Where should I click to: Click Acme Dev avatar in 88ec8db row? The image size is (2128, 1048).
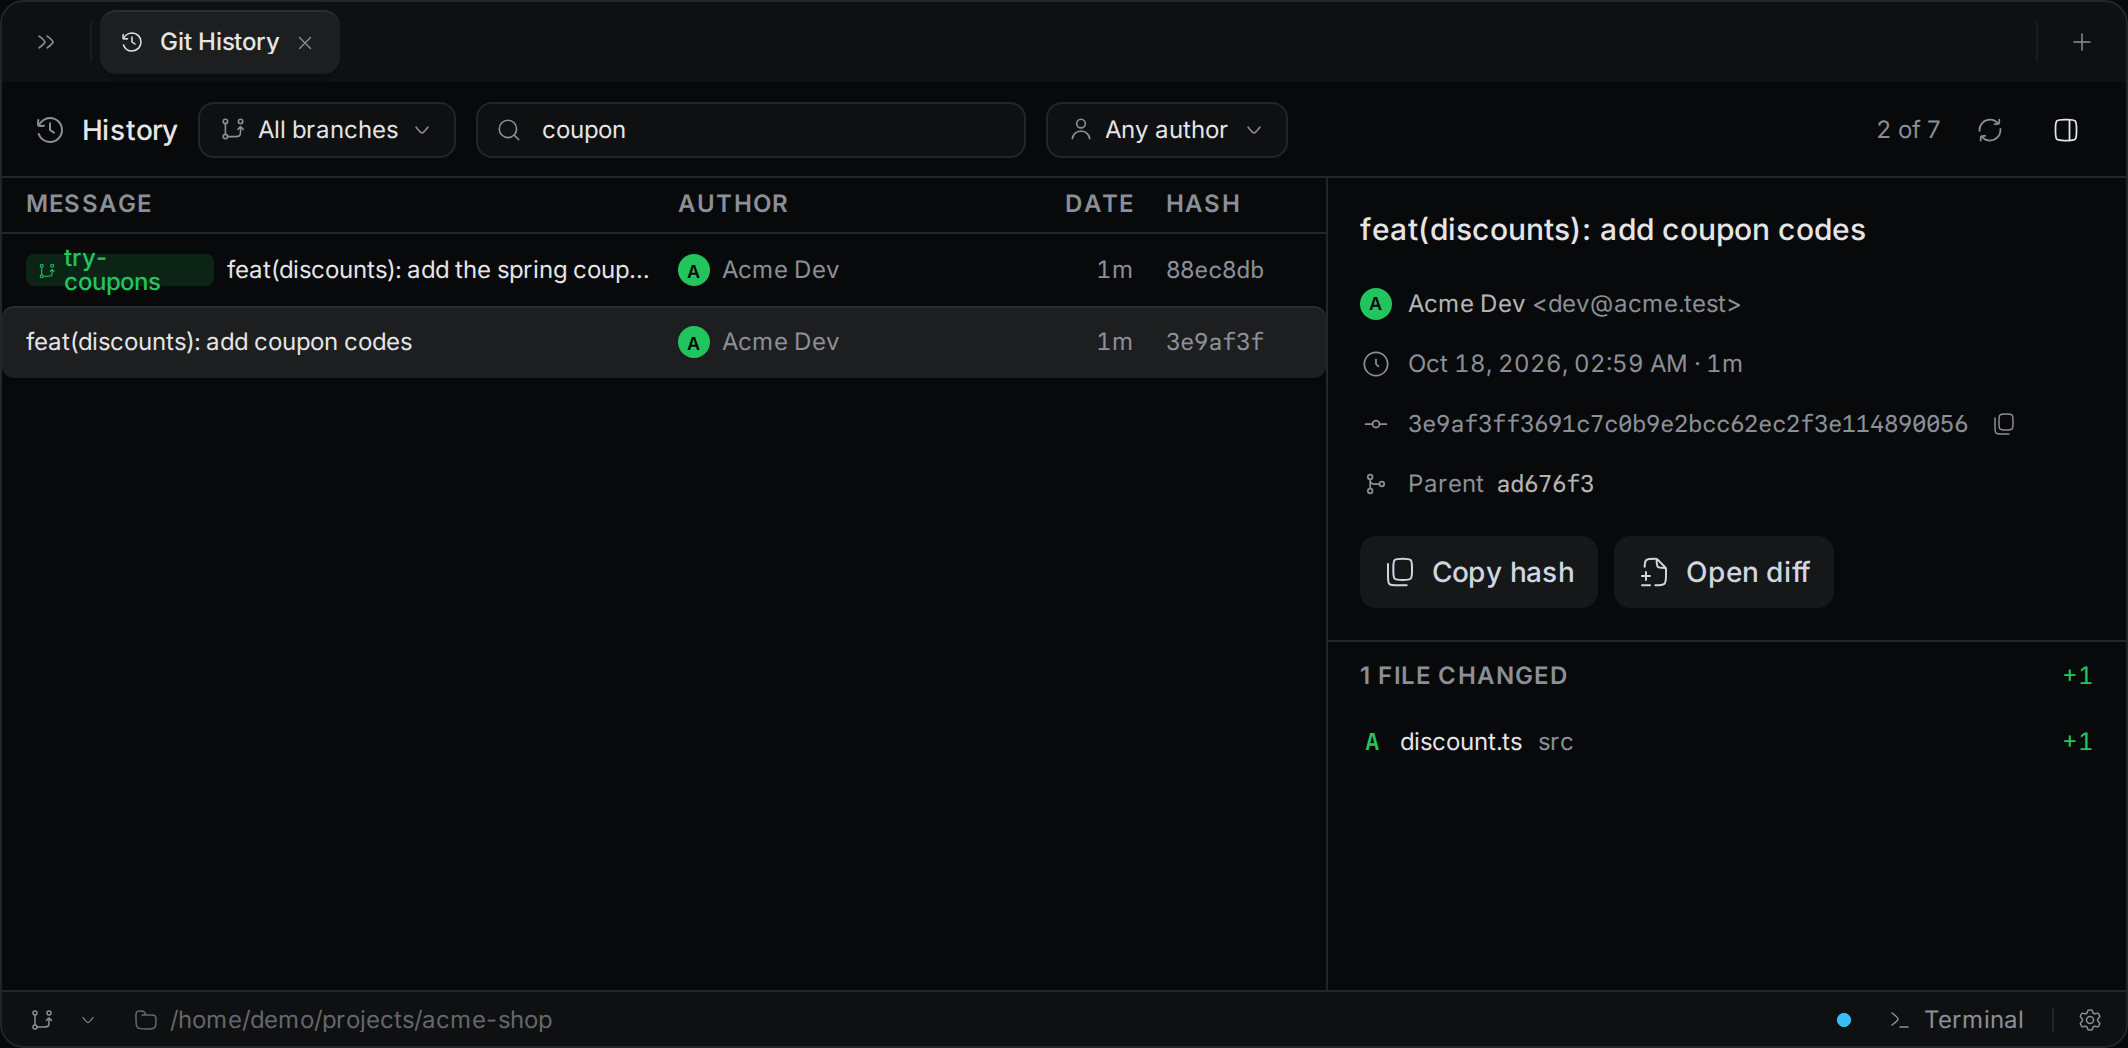point(694,270)
